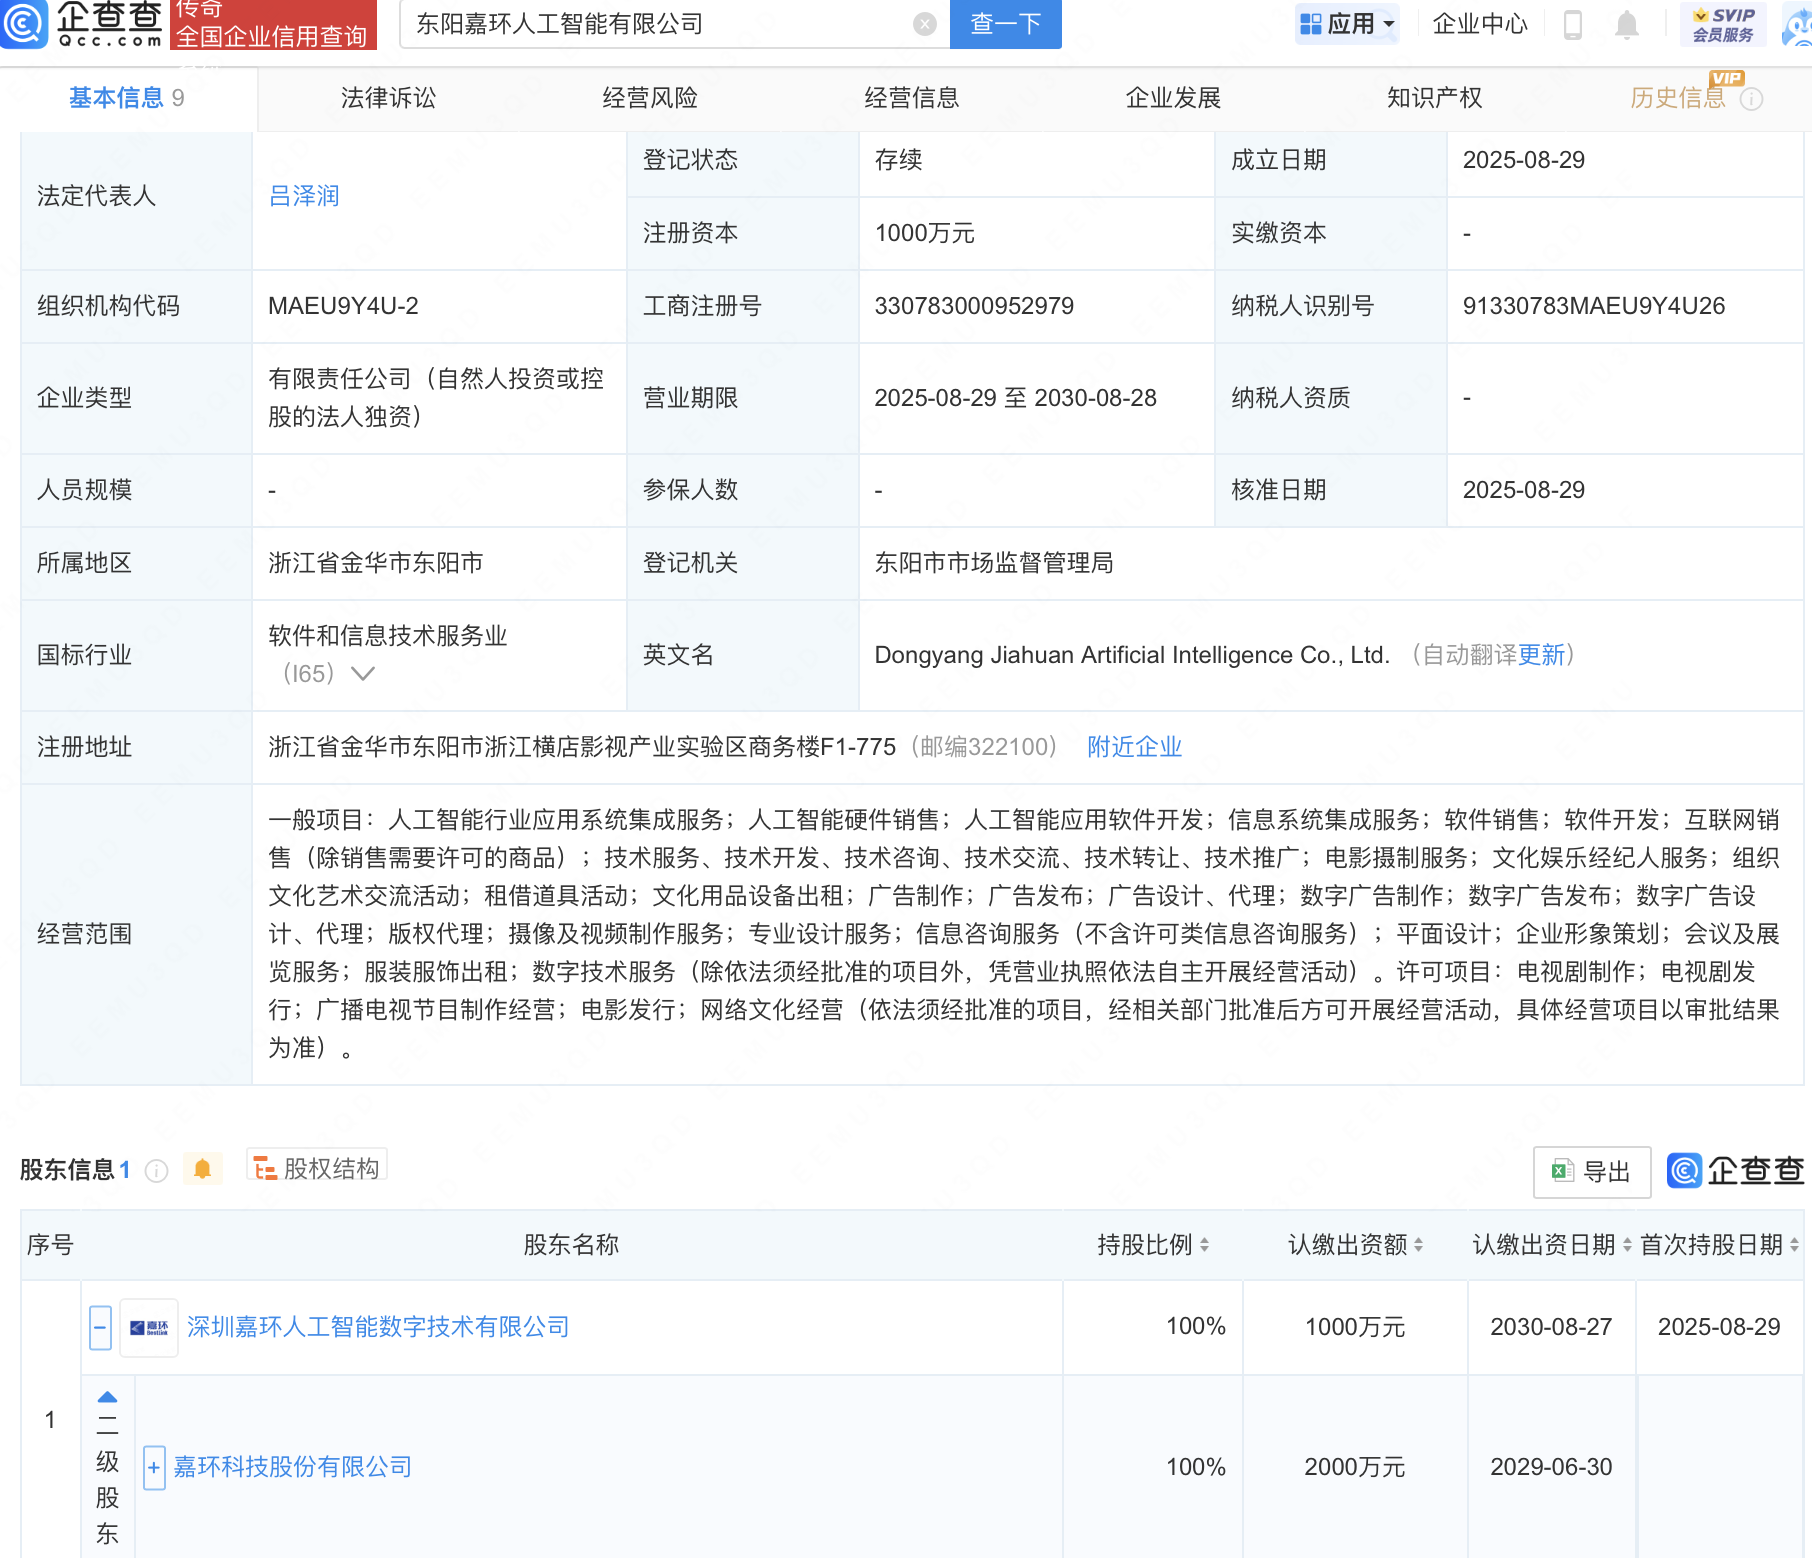The height and width of the screenshot is (1558, 1812).
Task: Open the 应用 dropdown menu
Action: [1347, 24]
